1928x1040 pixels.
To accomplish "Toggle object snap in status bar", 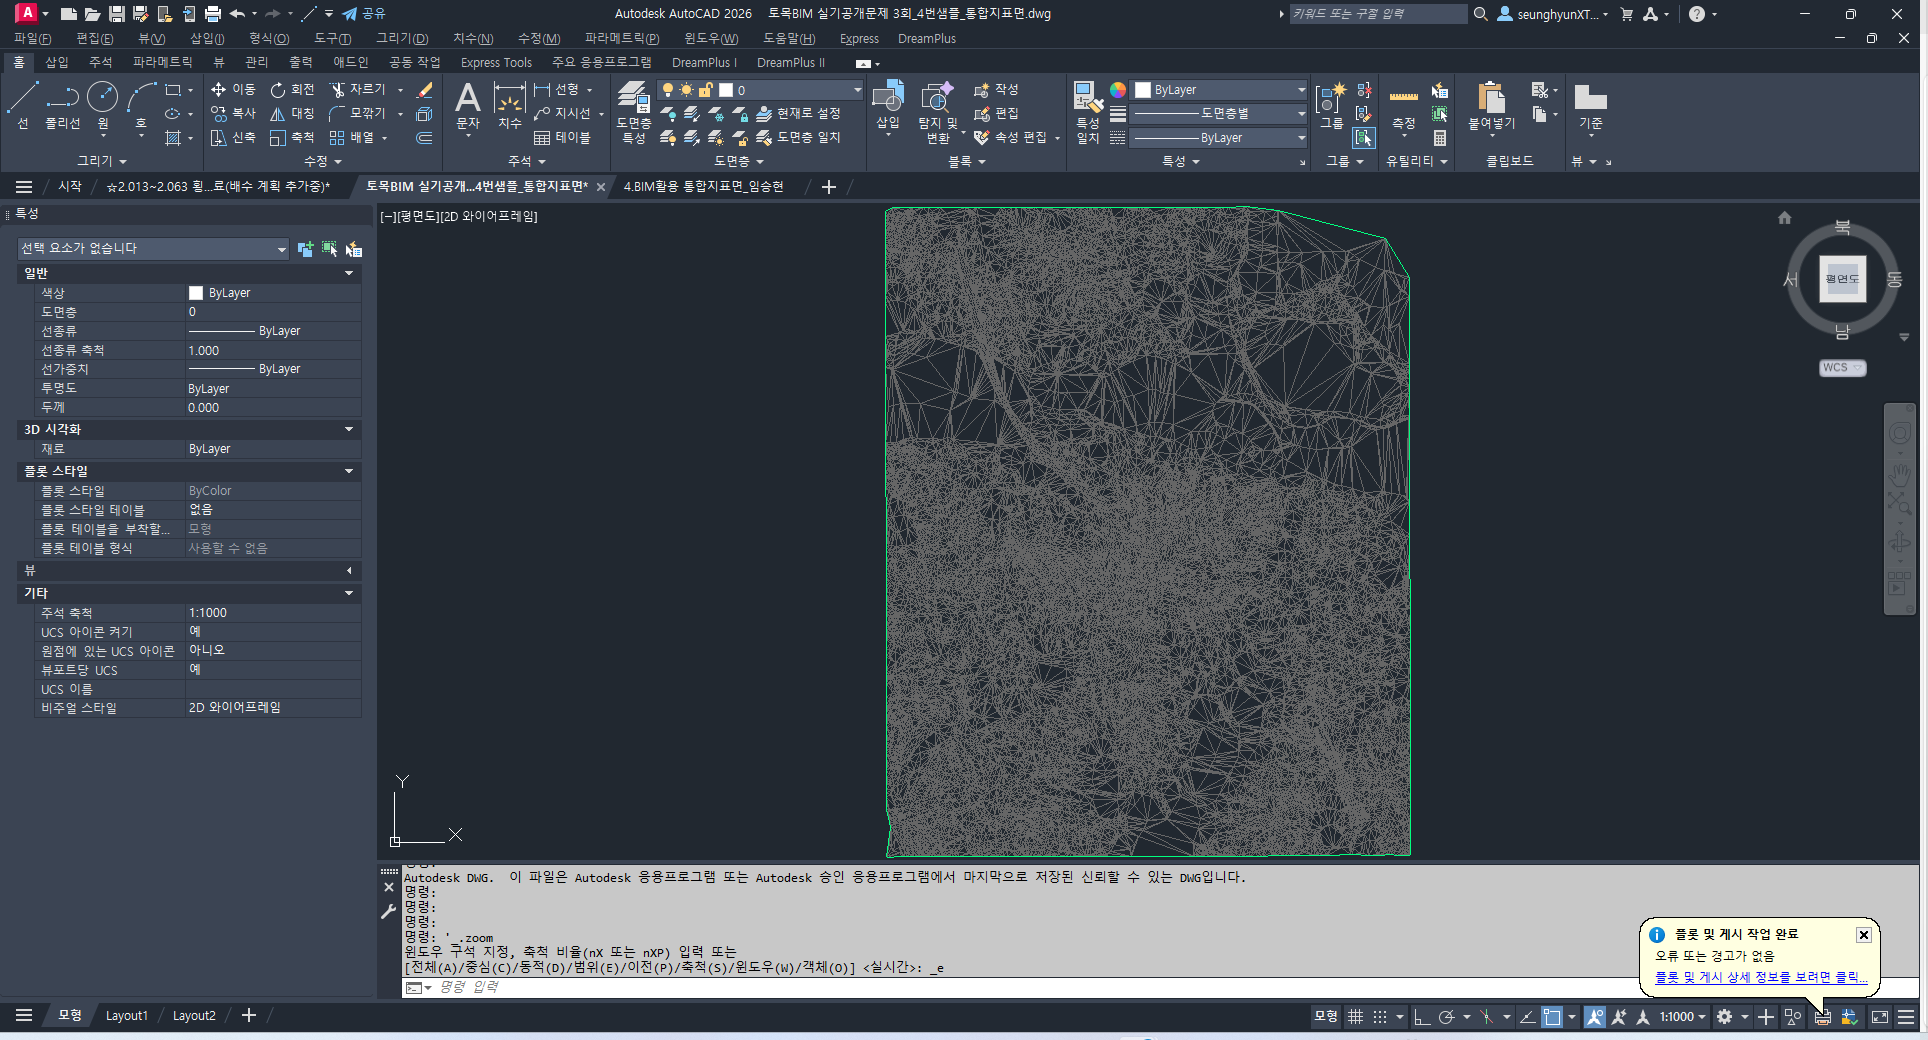I will click(x=1551, y=1017).
